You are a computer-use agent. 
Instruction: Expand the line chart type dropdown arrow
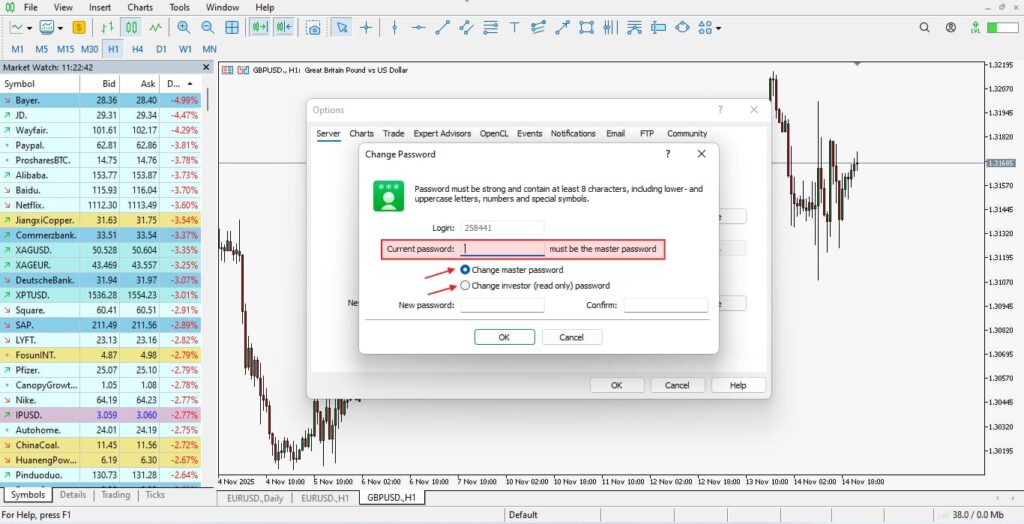pyautogui.click(x=29, y=28)
